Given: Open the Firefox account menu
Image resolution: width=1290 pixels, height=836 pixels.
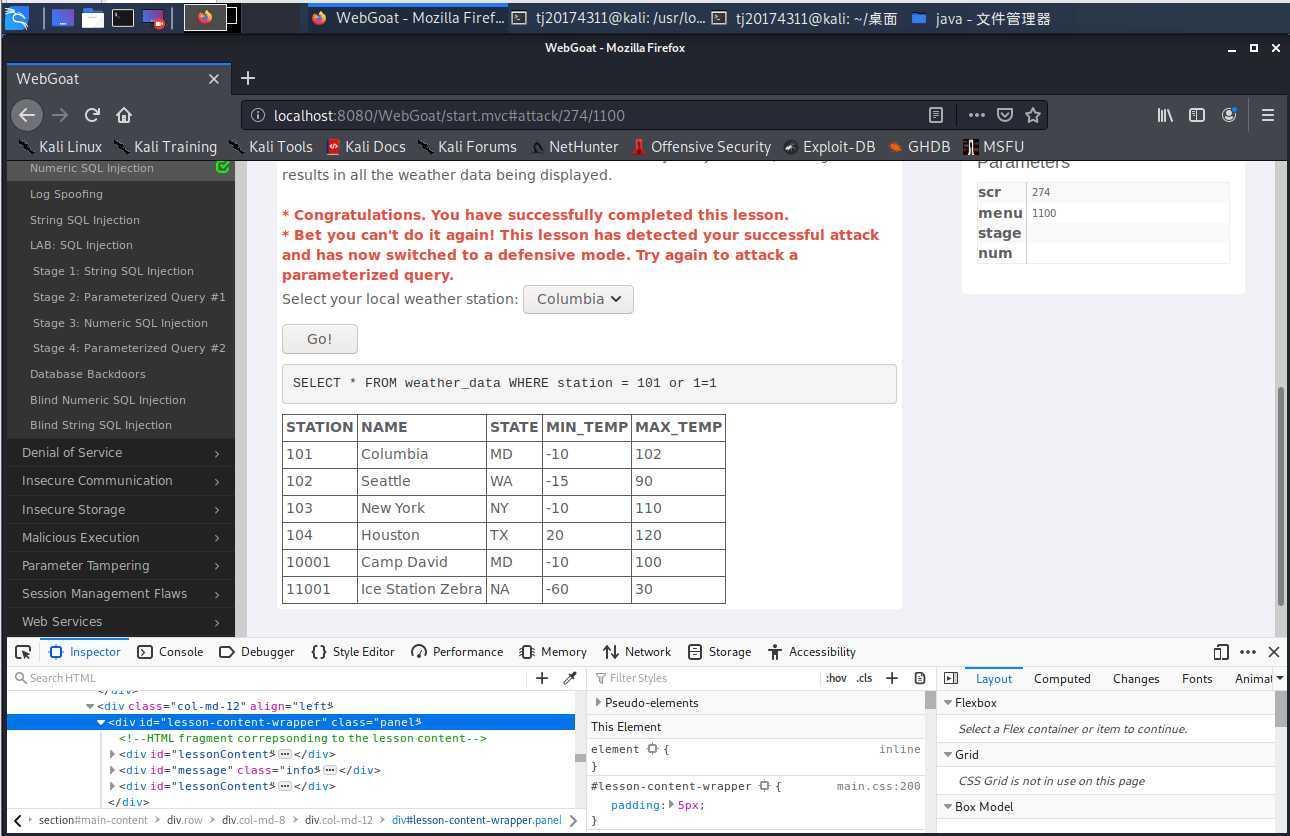Looking at the screenshot, I should pyautogui.click(x=1229, y=115).
